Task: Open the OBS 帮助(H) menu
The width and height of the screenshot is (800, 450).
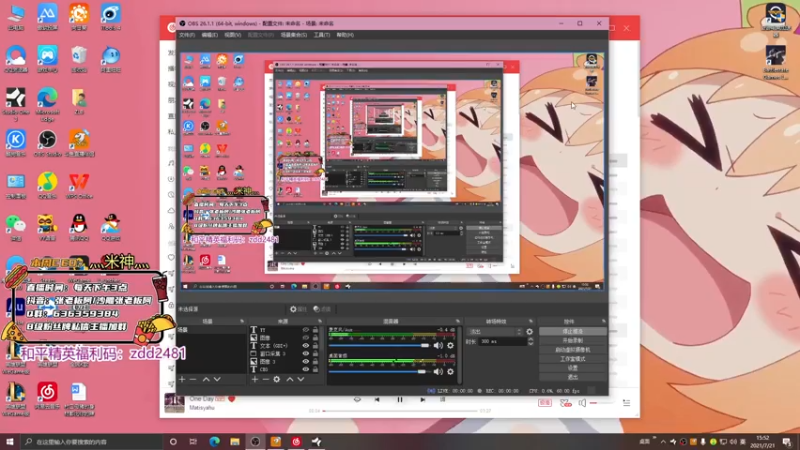Action: (345, 35)
